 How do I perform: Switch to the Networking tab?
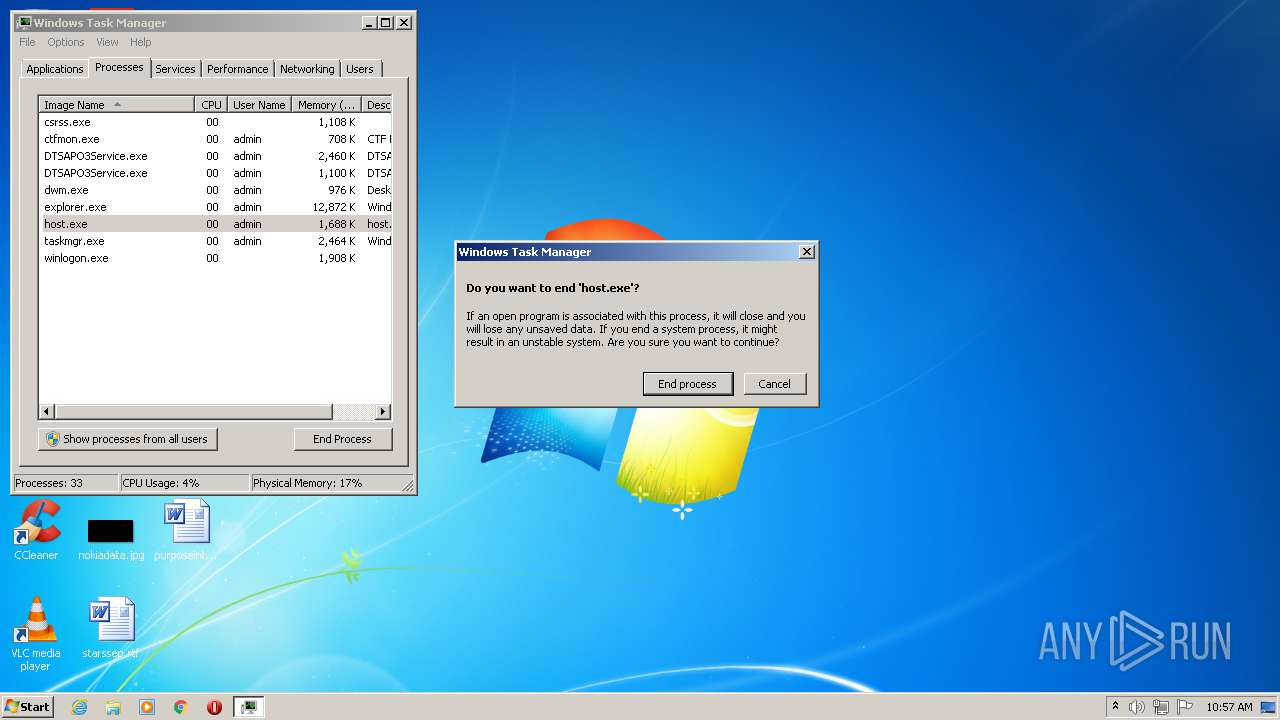(307, 69)
